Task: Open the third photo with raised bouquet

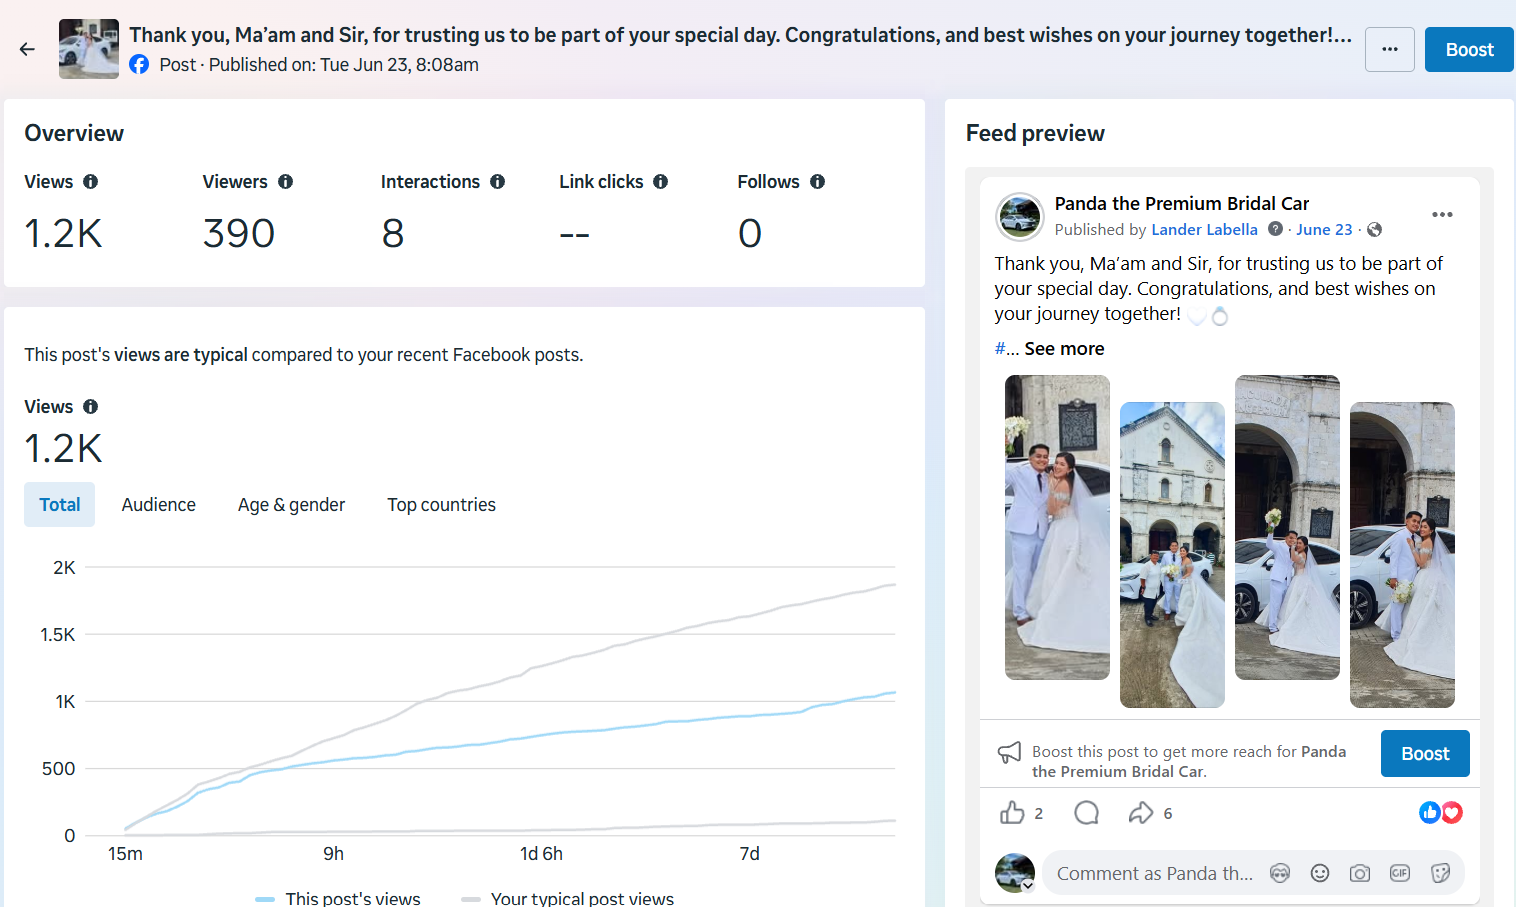Action: pyautogui.click(x=1287, y=527)
